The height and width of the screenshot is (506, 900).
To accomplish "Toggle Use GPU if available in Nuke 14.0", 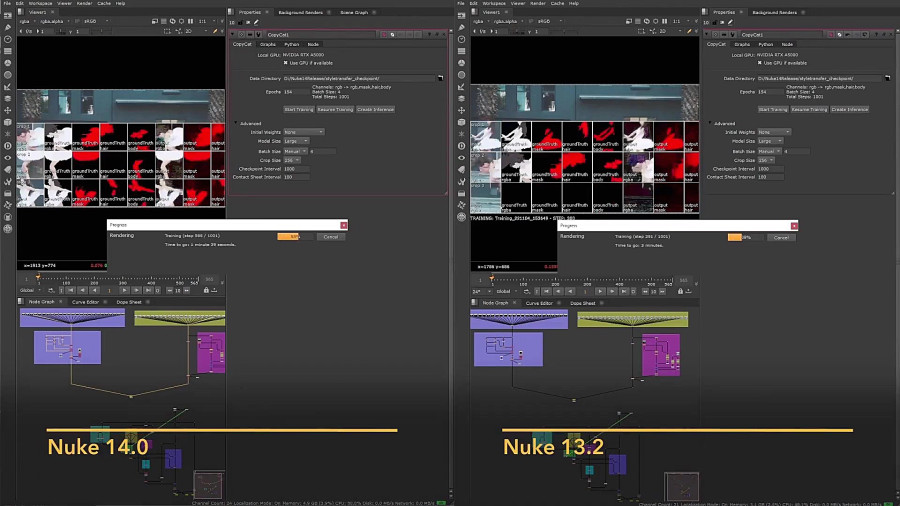I will 285,63.
